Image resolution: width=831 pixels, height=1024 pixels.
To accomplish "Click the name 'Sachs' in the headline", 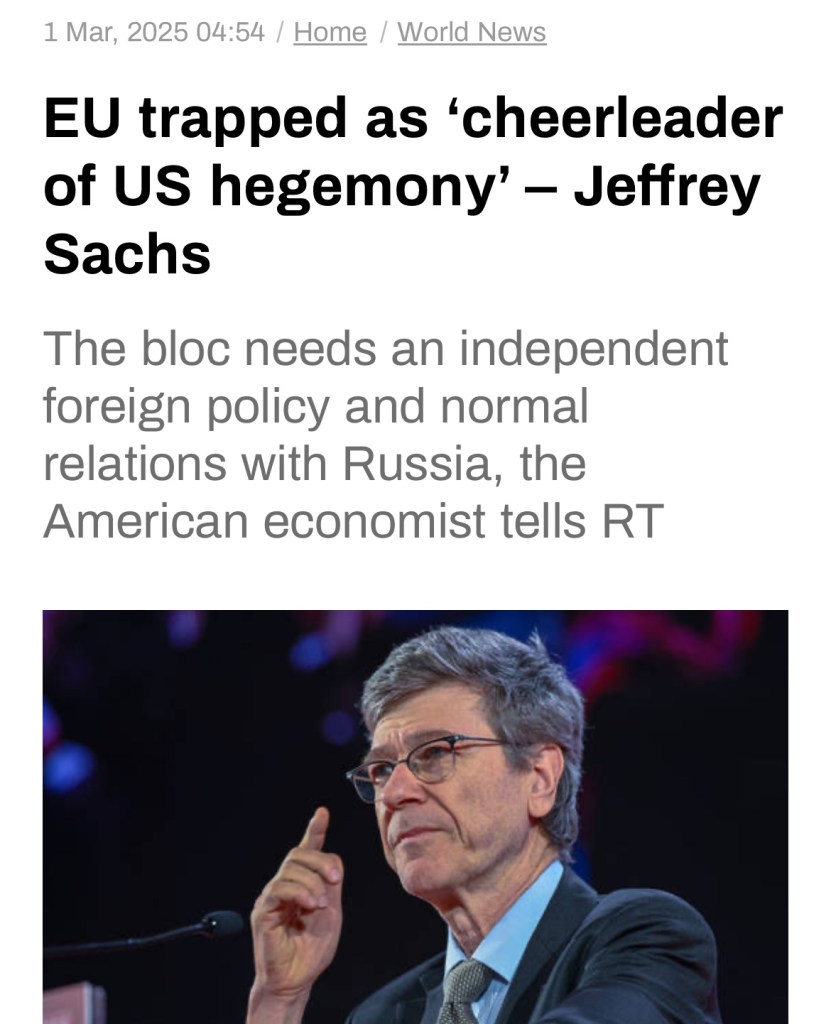I will pos(127,254).
